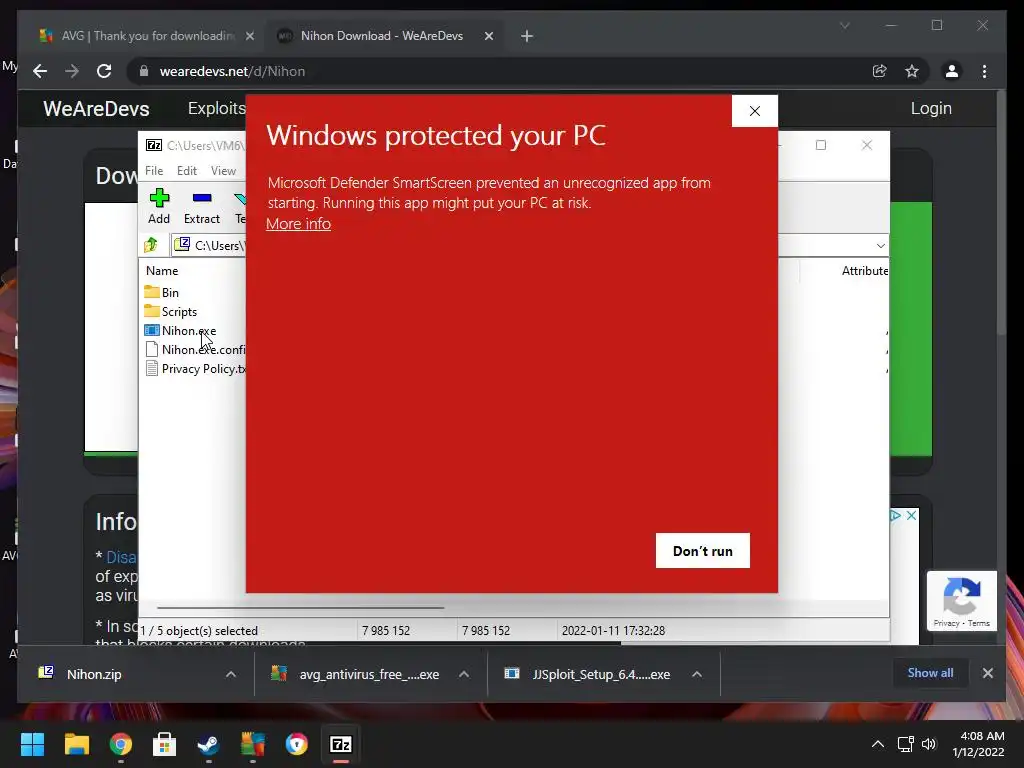This screenshot has width=1024, height=768.
Task: Click the Chrome taskbar icon
Action: coord(121,744)
